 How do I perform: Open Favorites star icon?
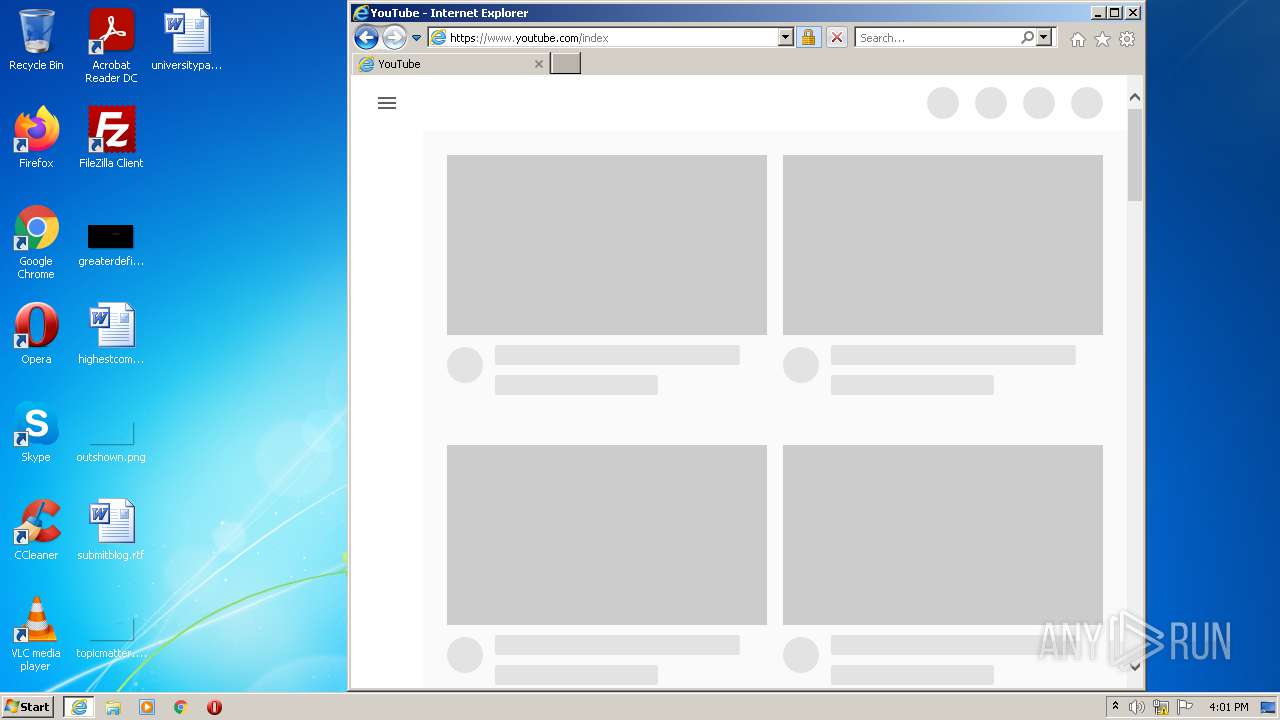1102,39
